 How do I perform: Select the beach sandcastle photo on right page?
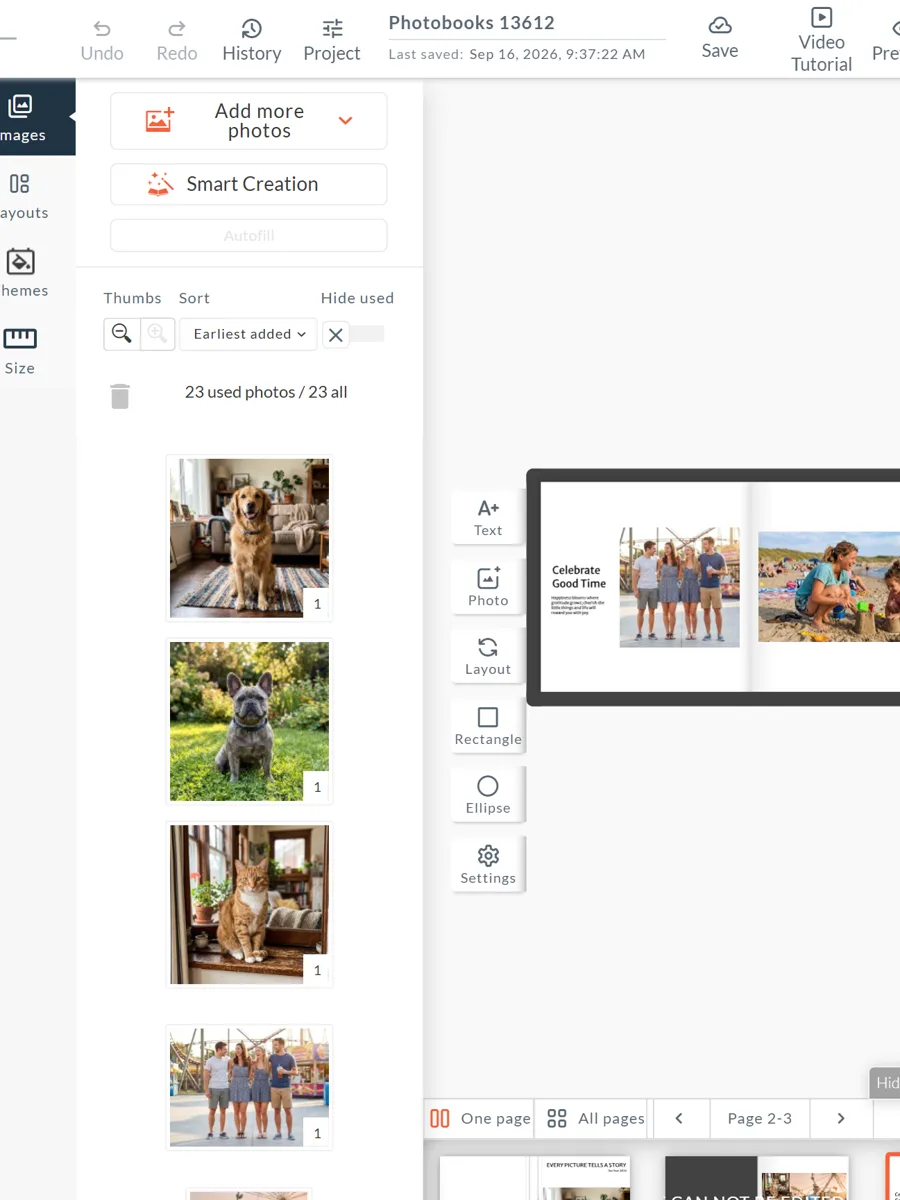[829, 586]
